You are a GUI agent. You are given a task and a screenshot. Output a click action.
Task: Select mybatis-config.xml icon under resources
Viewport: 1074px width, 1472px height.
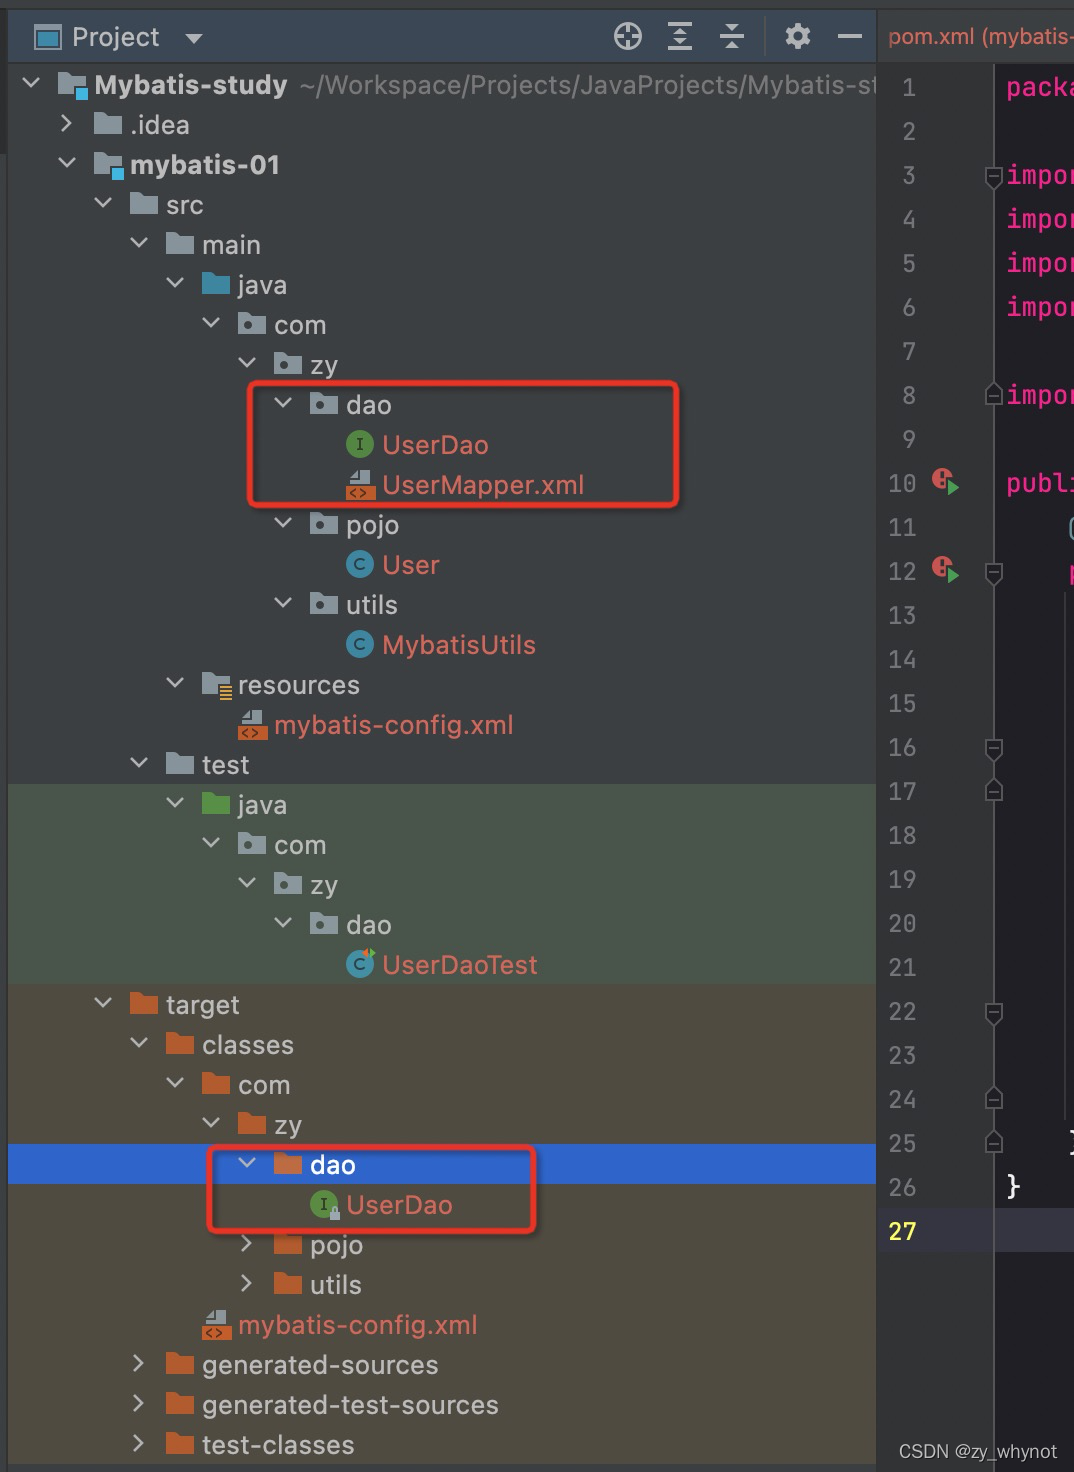click(x=252, y=725)
